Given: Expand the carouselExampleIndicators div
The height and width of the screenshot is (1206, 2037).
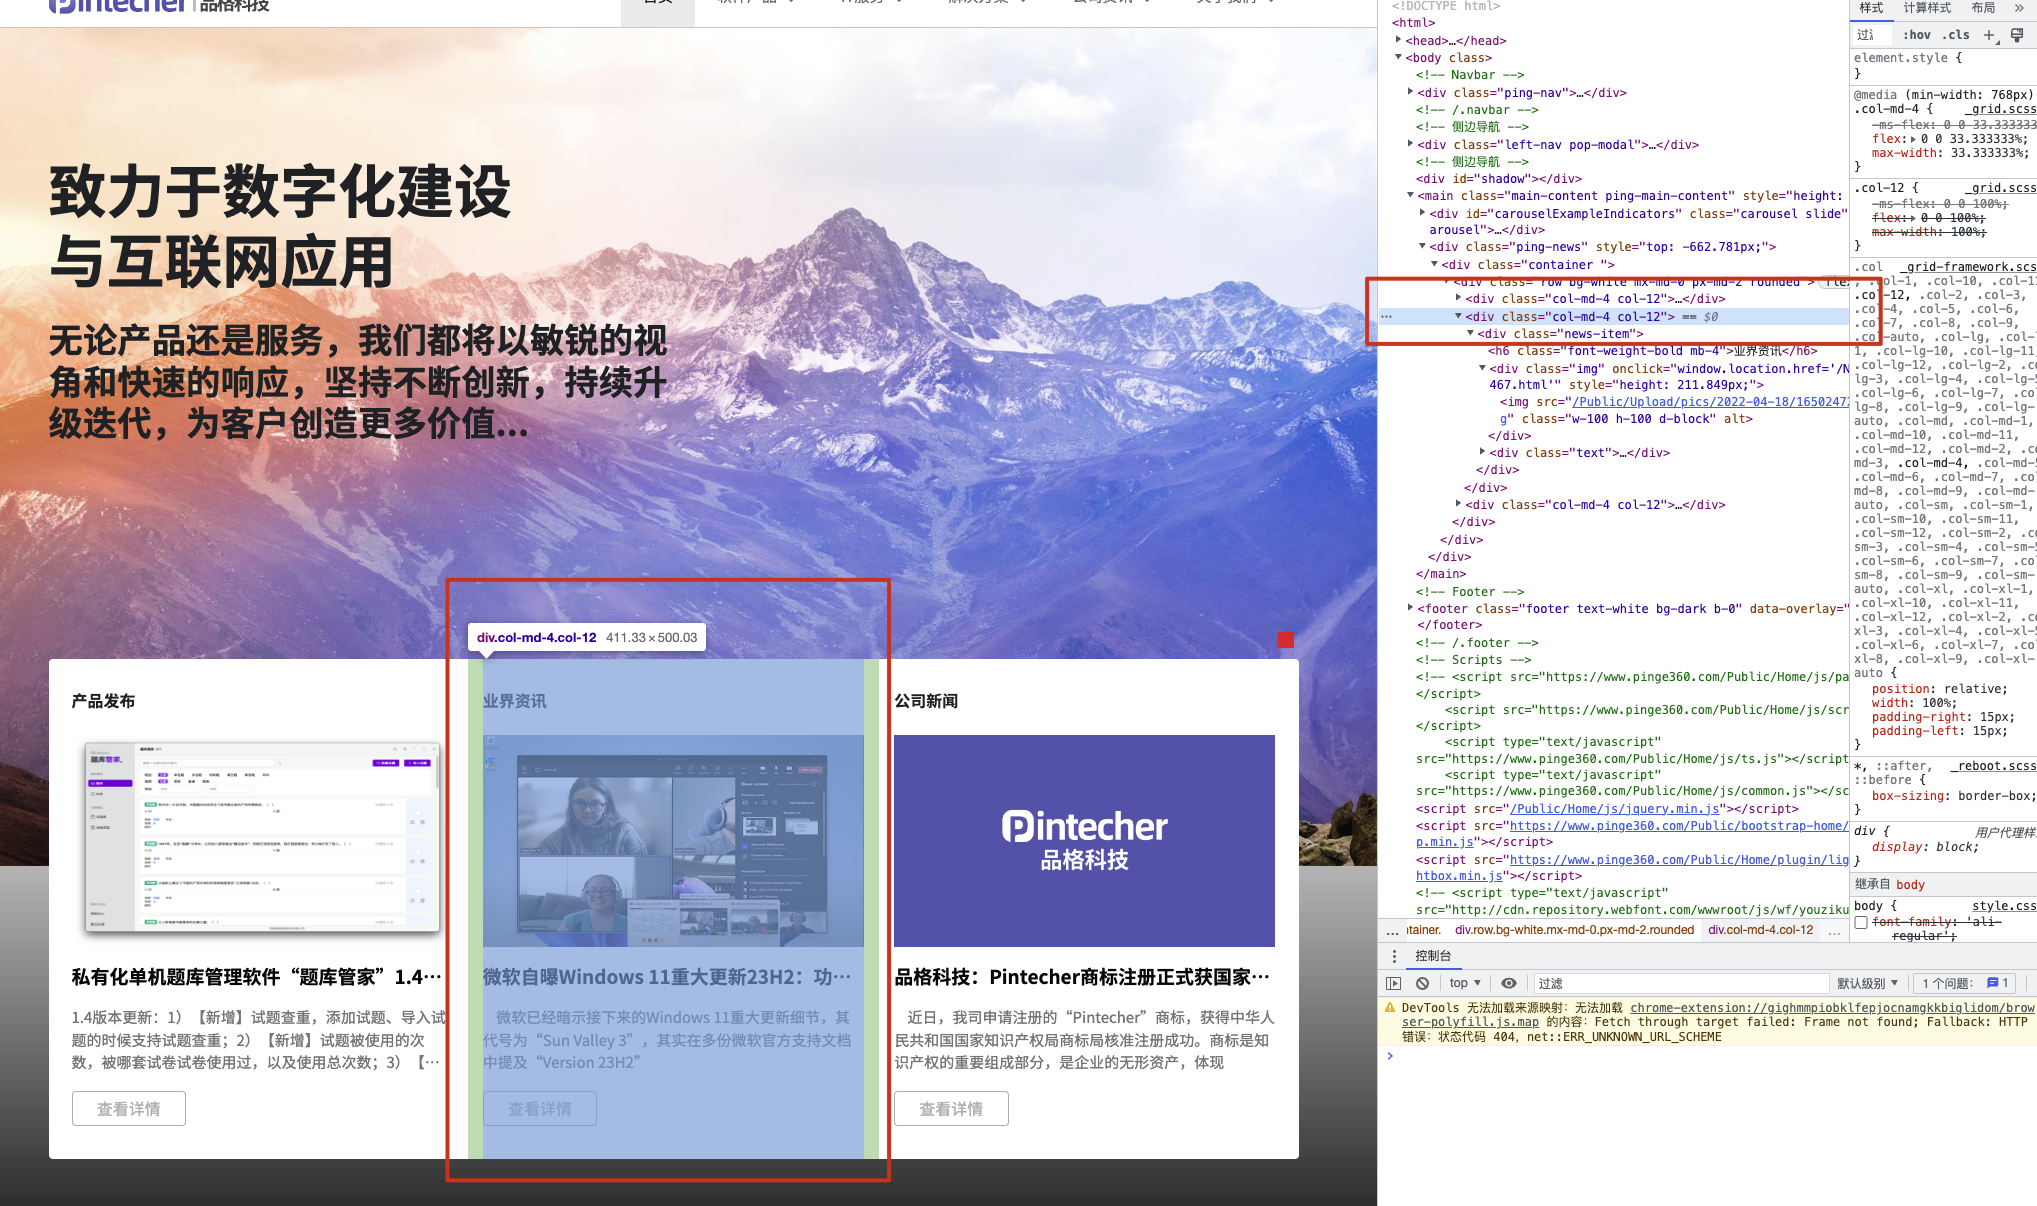Looking at the screenshot, I should point(1422,213).
